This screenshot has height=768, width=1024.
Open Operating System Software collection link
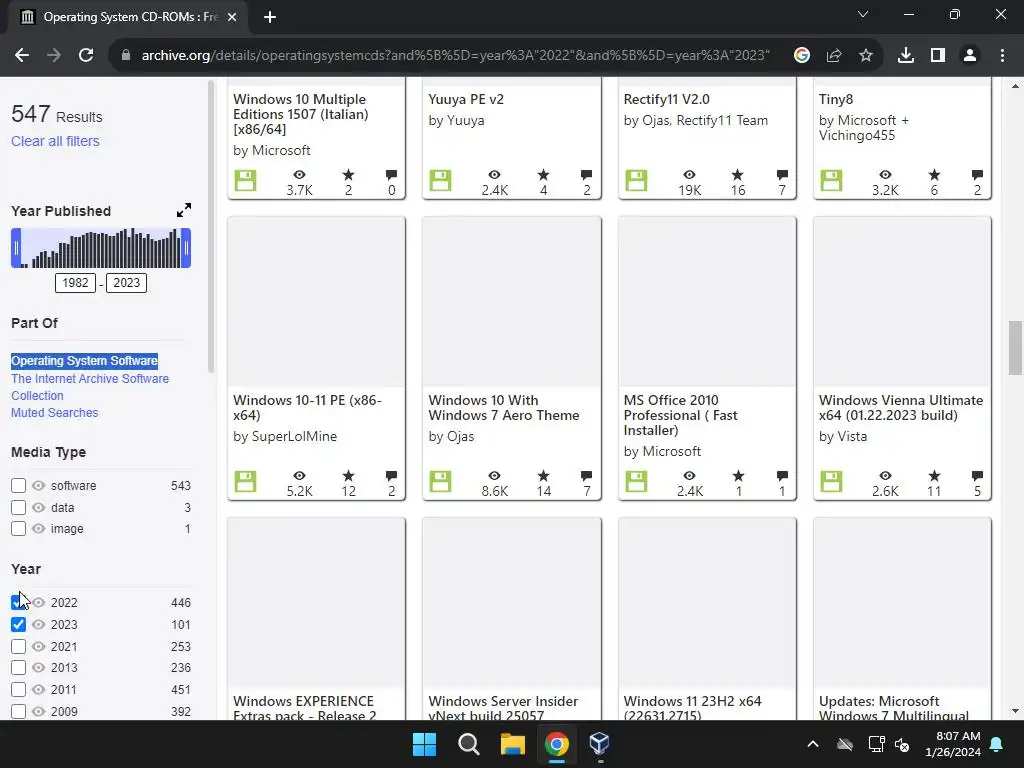(84, 360)
